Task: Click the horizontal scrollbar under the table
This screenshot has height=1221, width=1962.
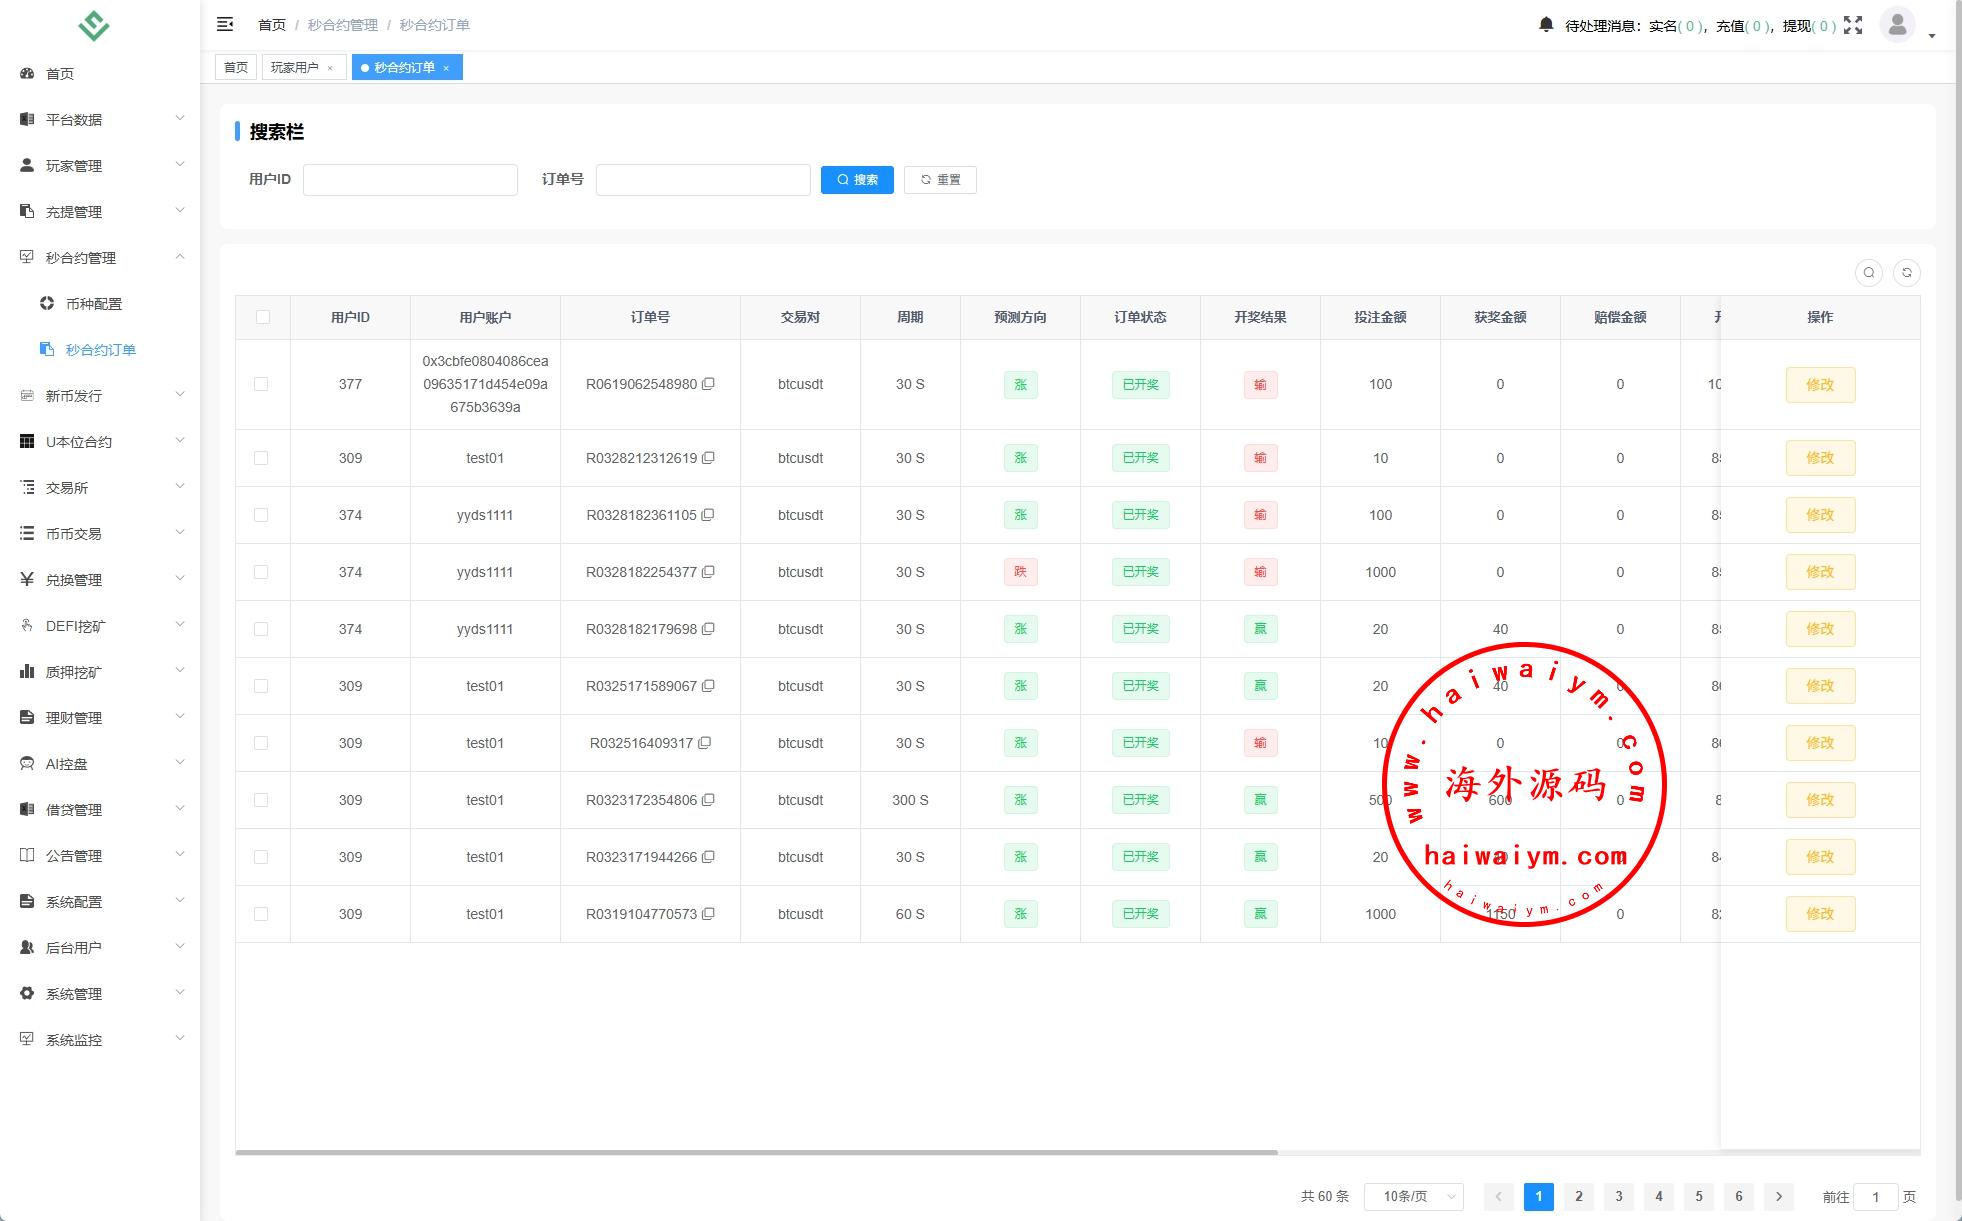Action: click(x=756, y=1152)
